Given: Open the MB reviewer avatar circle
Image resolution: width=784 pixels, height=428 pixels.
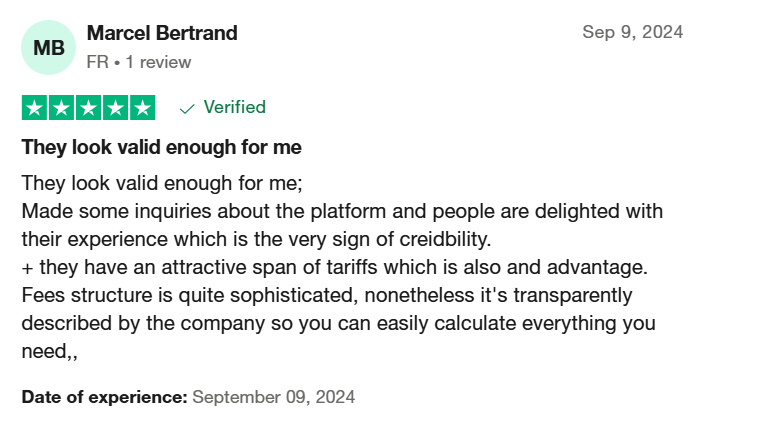Looking at the screenshot, I should coord(48,48).
